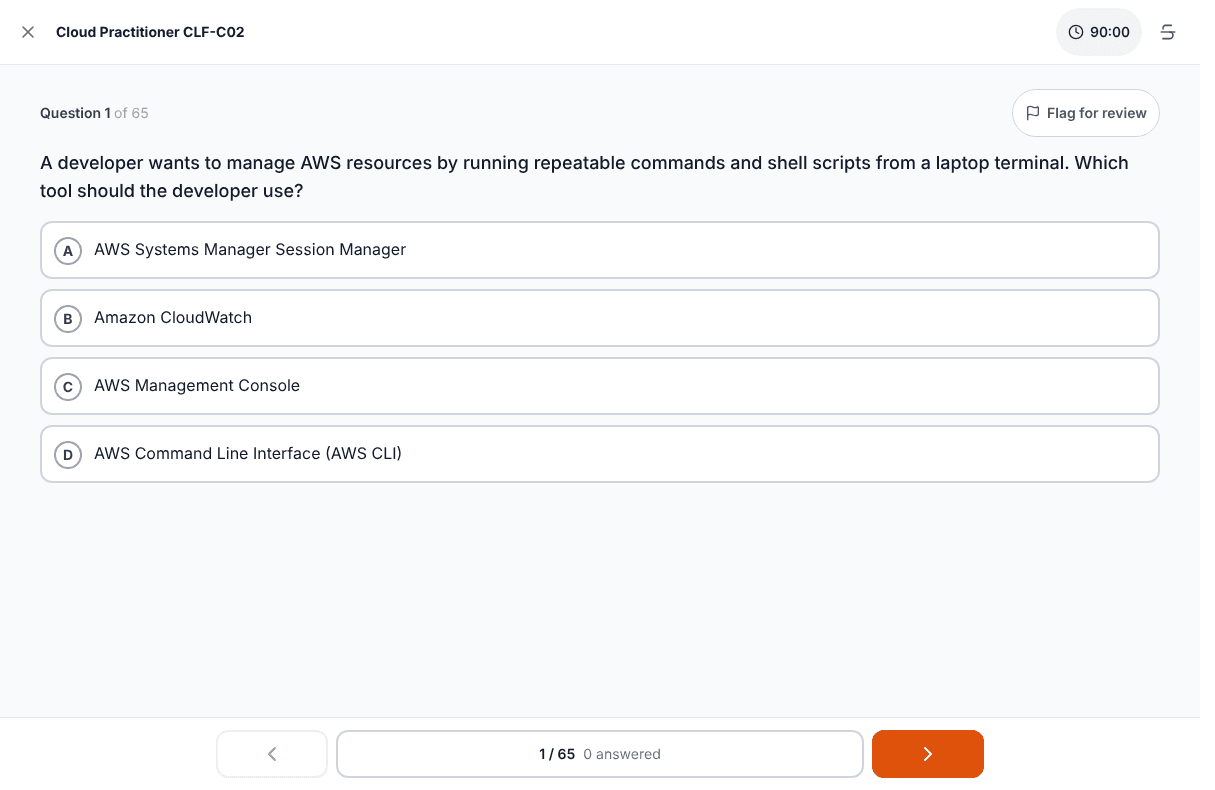This screenshot has width=1215, height=790.
Task: Click the strikethrough icon beside the timer
Action: point(1167,32)
